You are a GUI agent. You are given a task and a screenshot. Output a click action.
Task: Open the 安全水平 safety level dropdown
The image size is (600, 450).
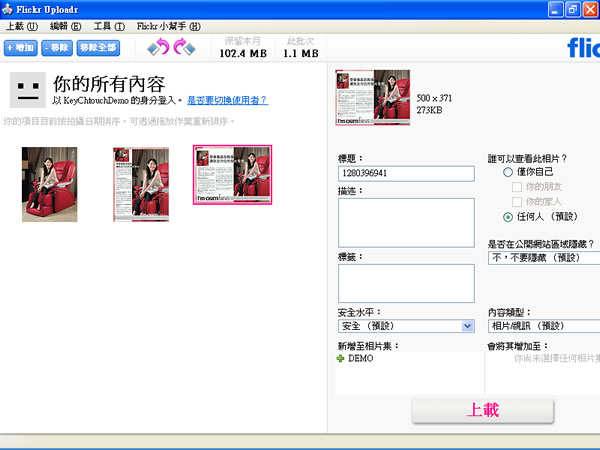[x=467, y=326]
